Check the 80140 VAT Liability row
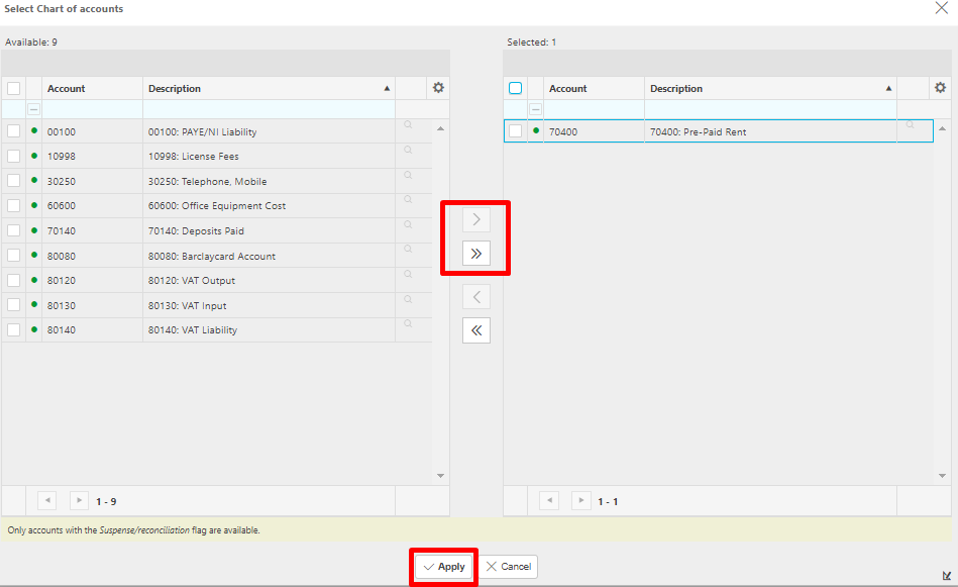The width and height of the screenshot is (958, 587). point(13,330)
